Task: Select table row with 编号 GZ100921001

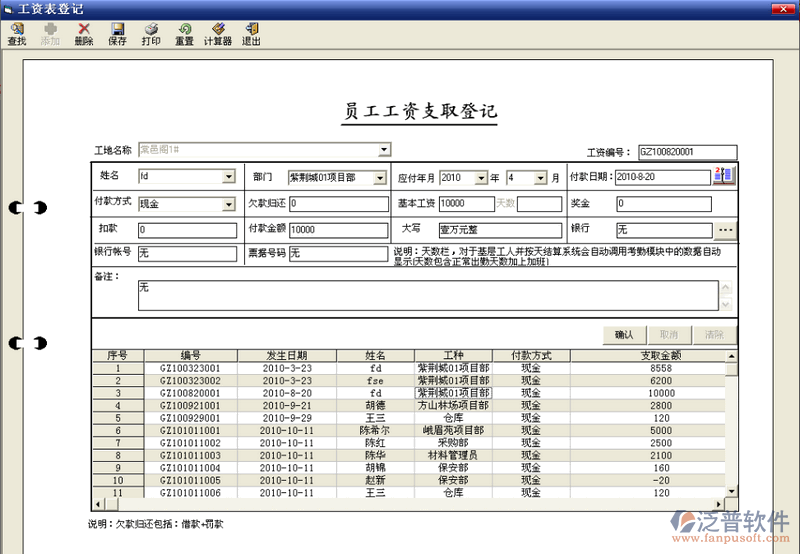Action: pos(190,406)
